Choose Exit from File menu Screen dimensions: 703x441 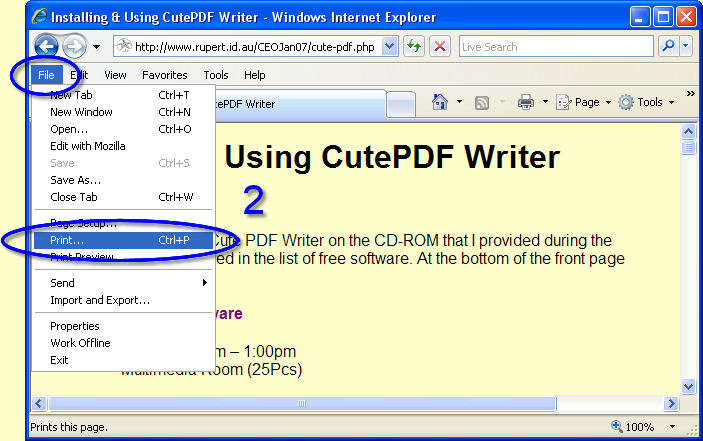[x=122, y=360]
